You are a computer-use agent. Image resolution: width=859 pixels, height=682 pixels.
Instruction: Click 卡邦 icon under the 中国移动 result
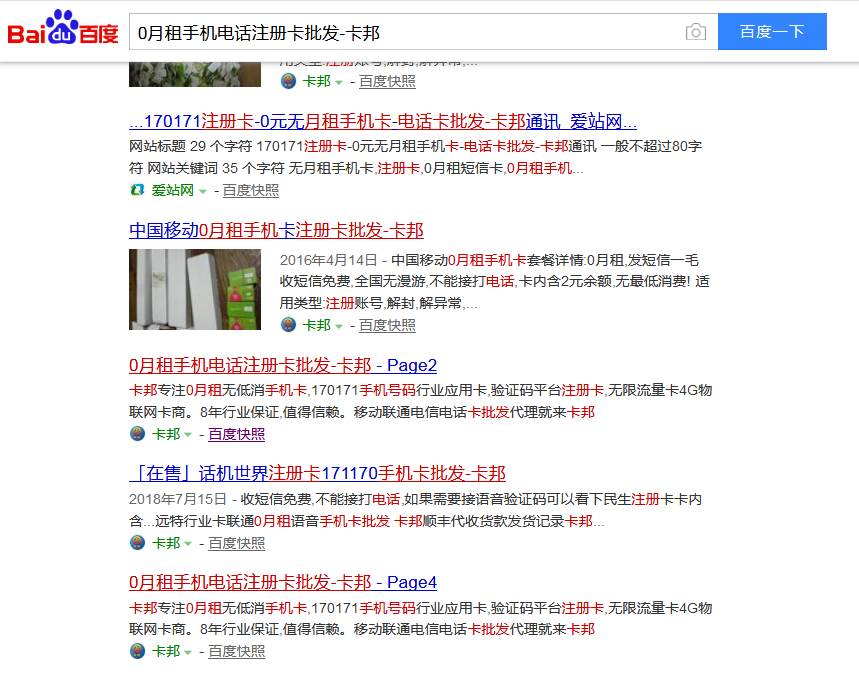[288, 325]
